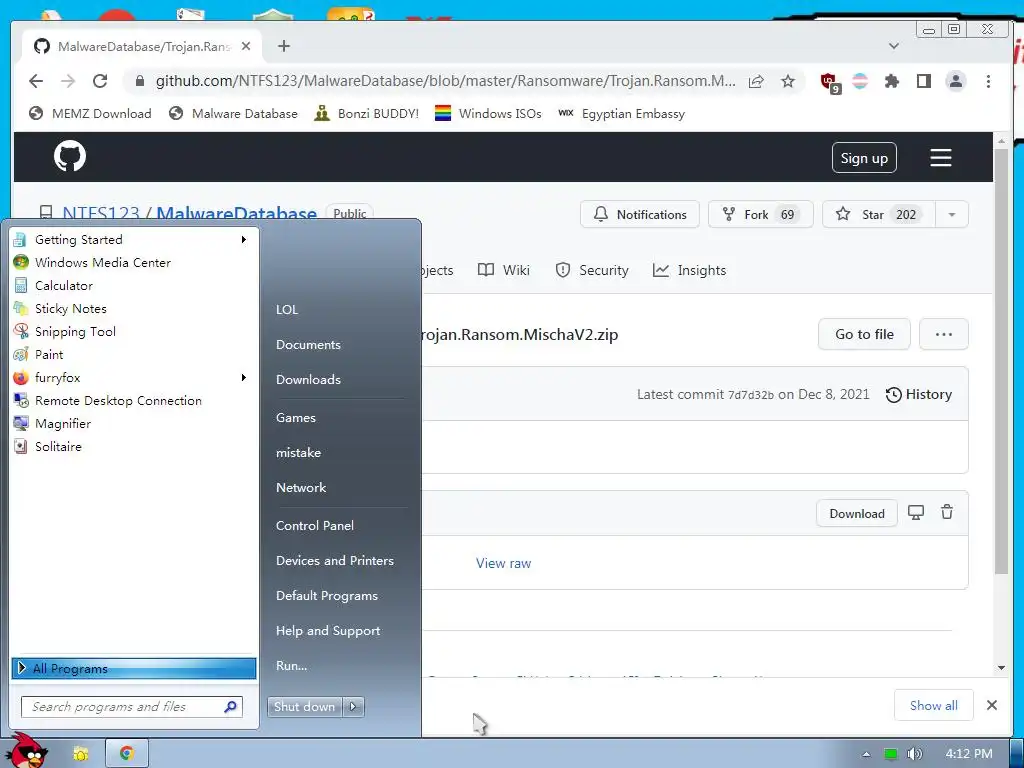Delete this file with trash icon

(x=947, y=513)
